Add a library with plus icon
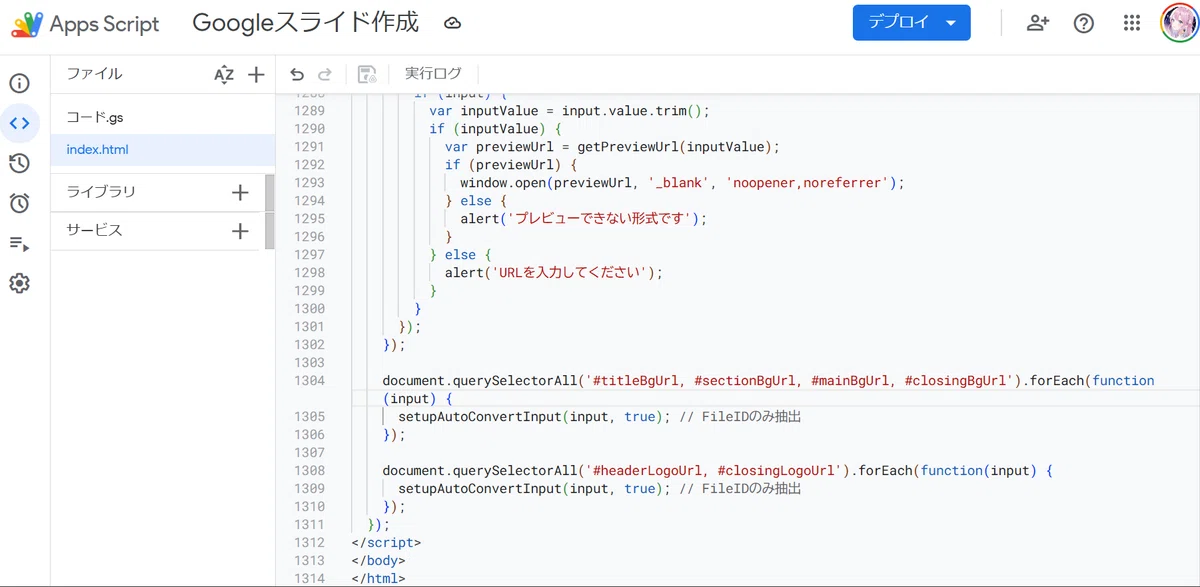 240,193
